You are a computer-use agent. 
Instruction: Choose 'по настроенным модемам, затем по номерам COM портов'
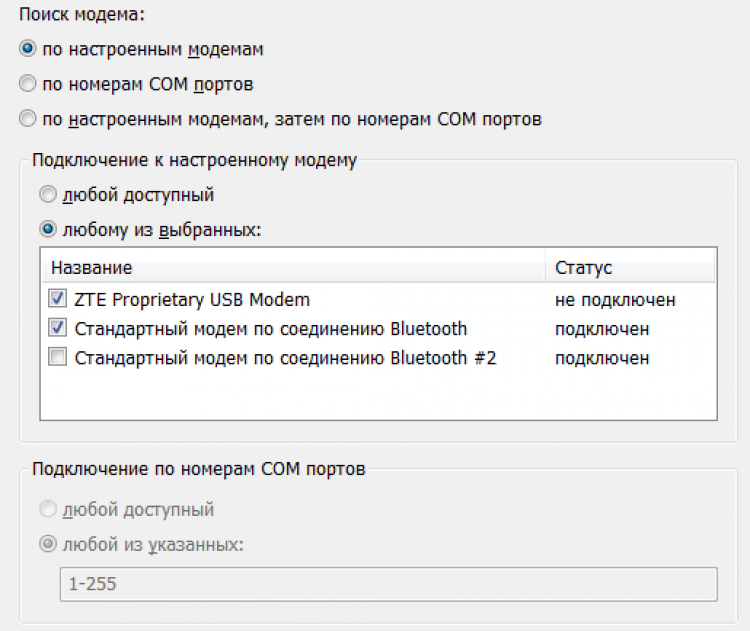tap(28, 120)
